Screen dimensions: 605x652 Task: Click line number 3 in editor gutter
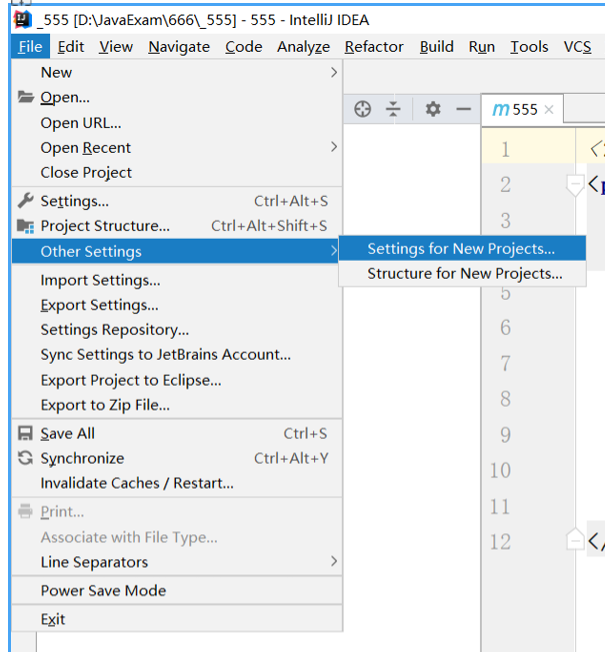[x=506, y=220]
